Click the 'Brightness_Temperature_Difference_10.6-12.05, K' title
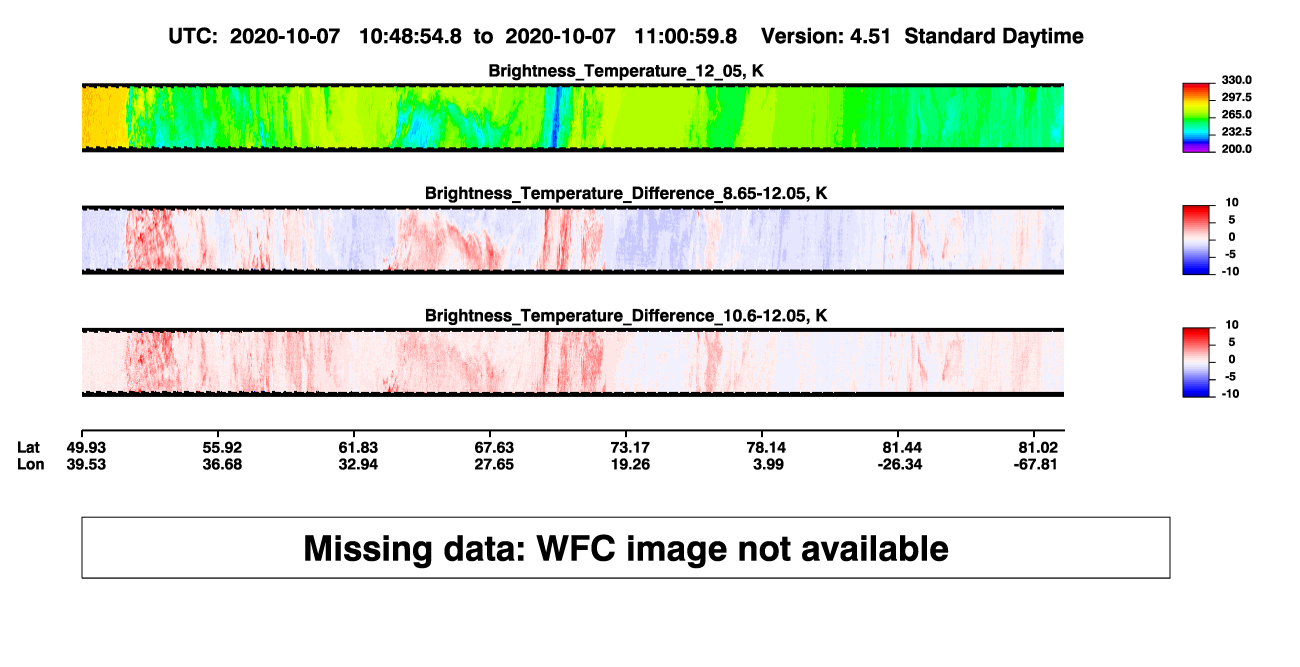 click(626, 315)
